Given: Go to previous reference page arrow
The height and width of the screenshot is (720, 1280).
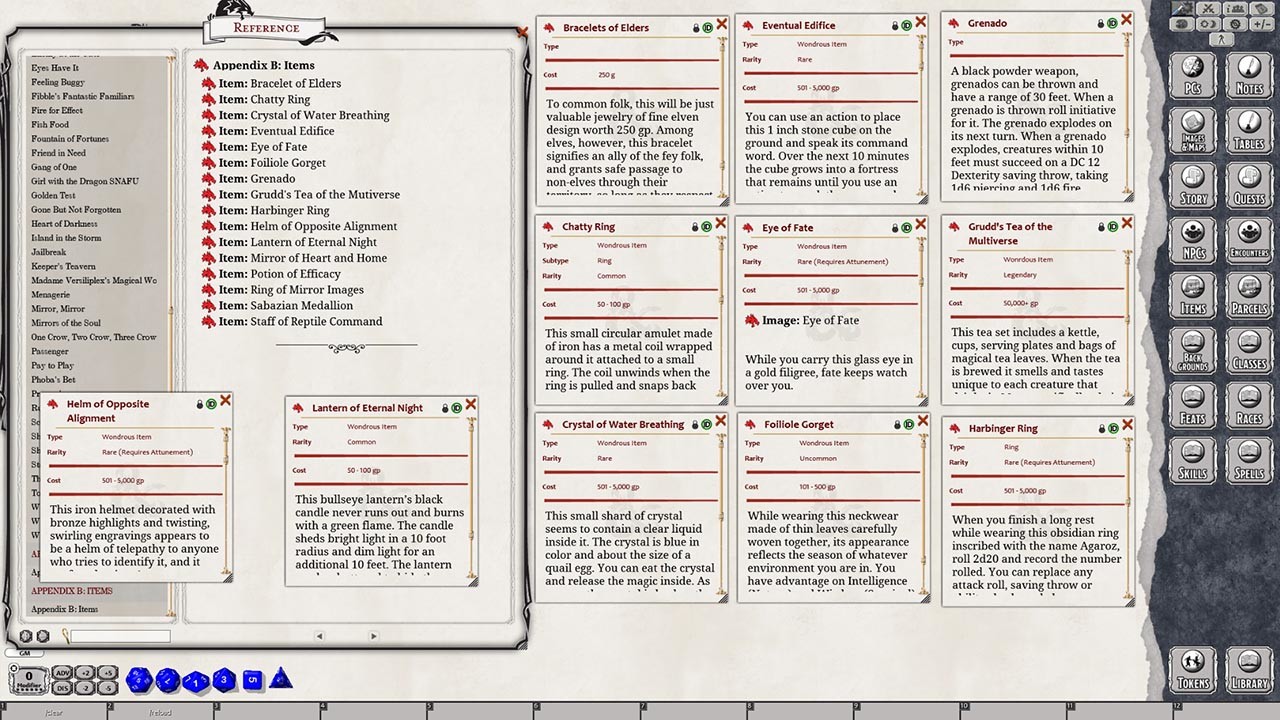Looking at the screenshot, I should pyautogui.click(x=319, y=636).
